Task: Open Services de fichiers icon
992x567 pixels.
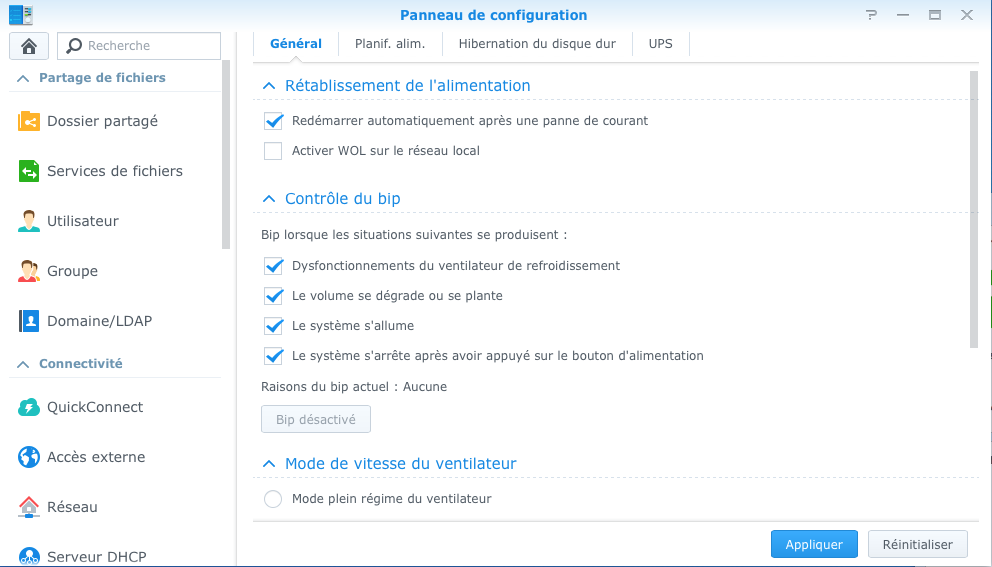Action: (29, 171)
